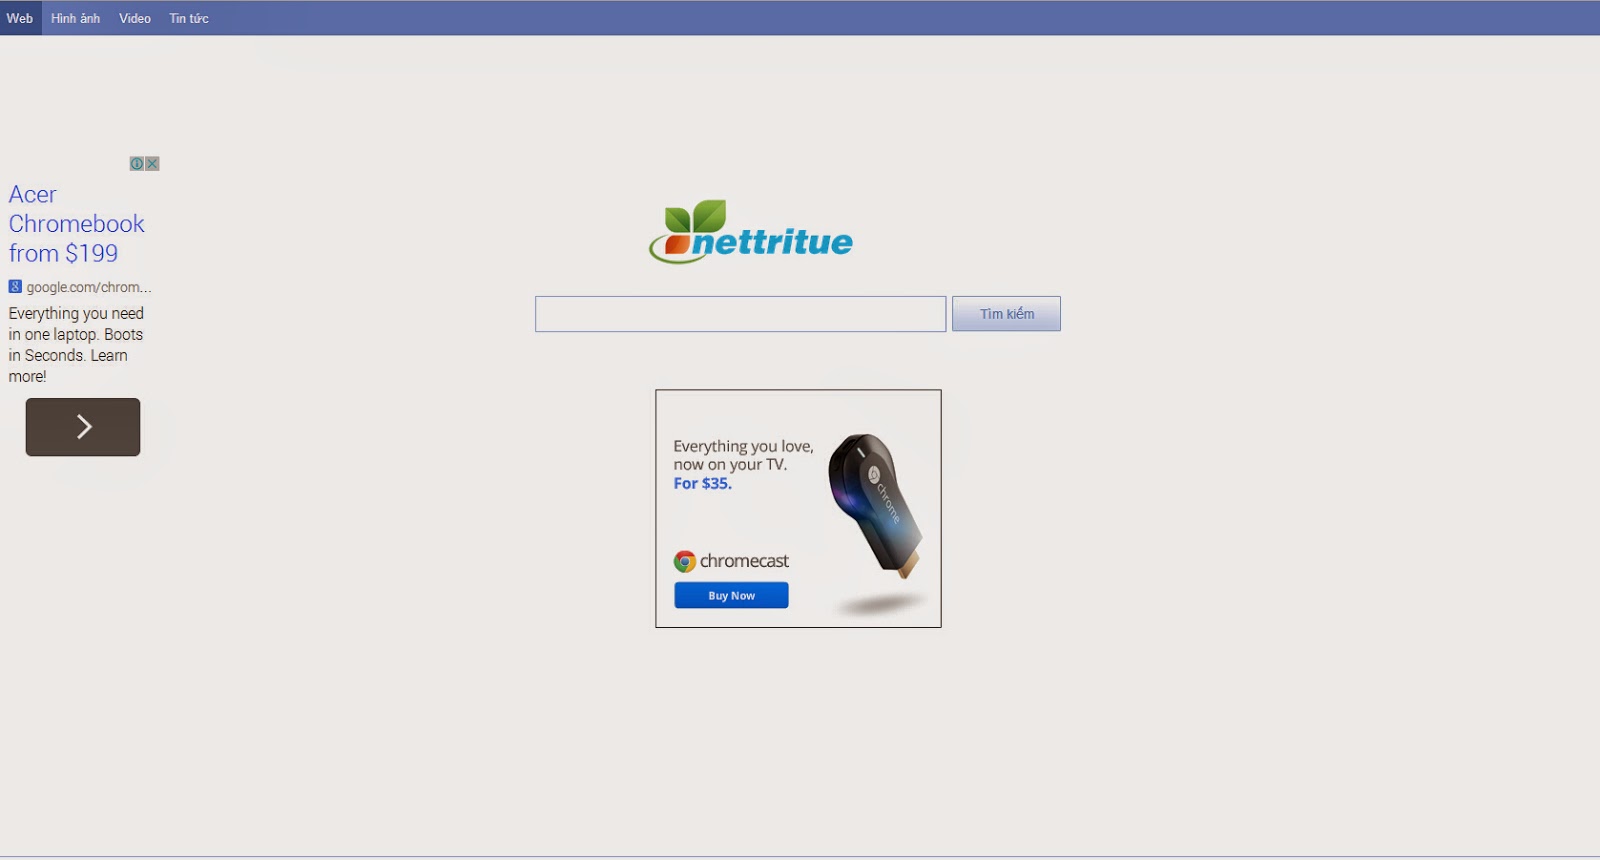Viewport: 1600px width, 860px height.
Task: Click the Tìm kiếm search button
Action: 1006,314
